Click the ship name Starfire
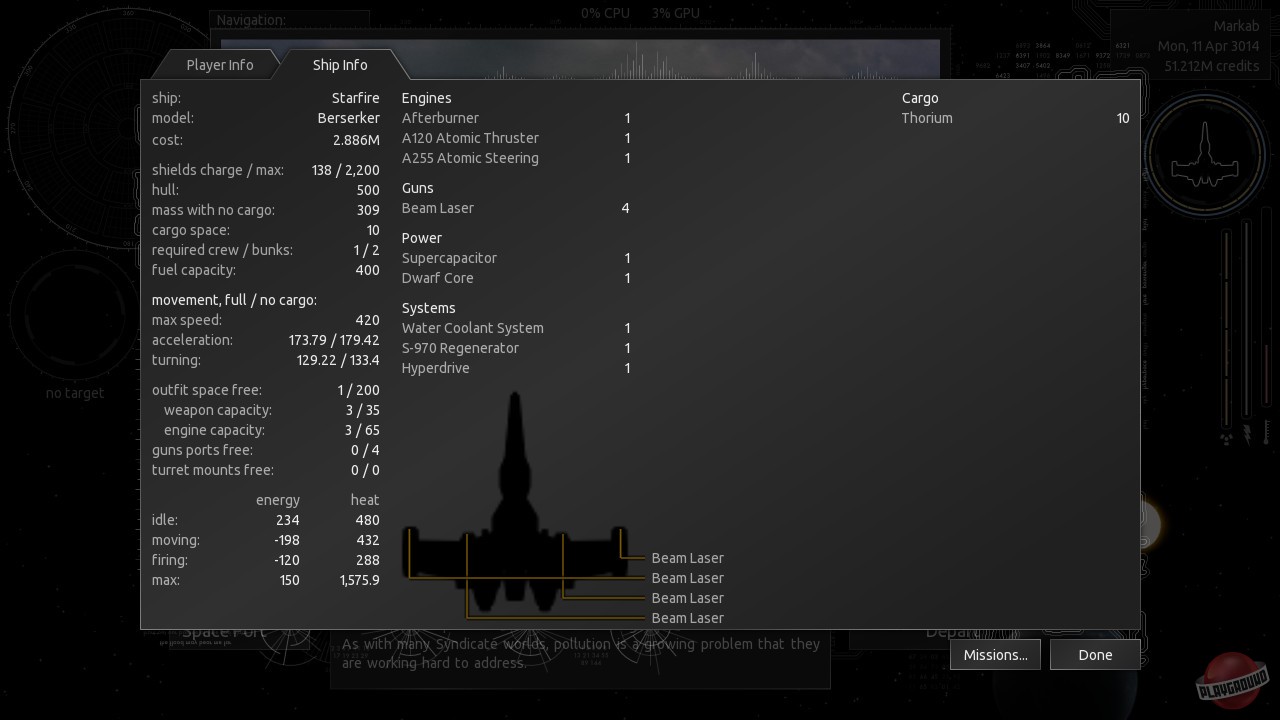The width and height of the screenshot is (1280, 720). [x=355, y=98]
